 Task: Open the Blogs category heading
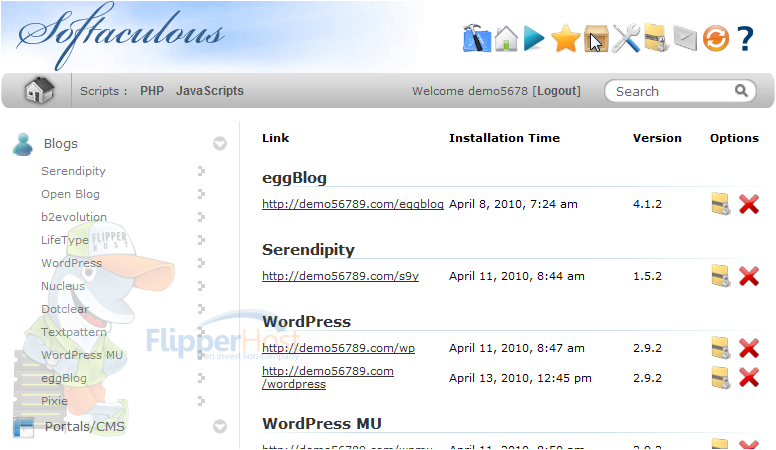[x=61, y=144]
